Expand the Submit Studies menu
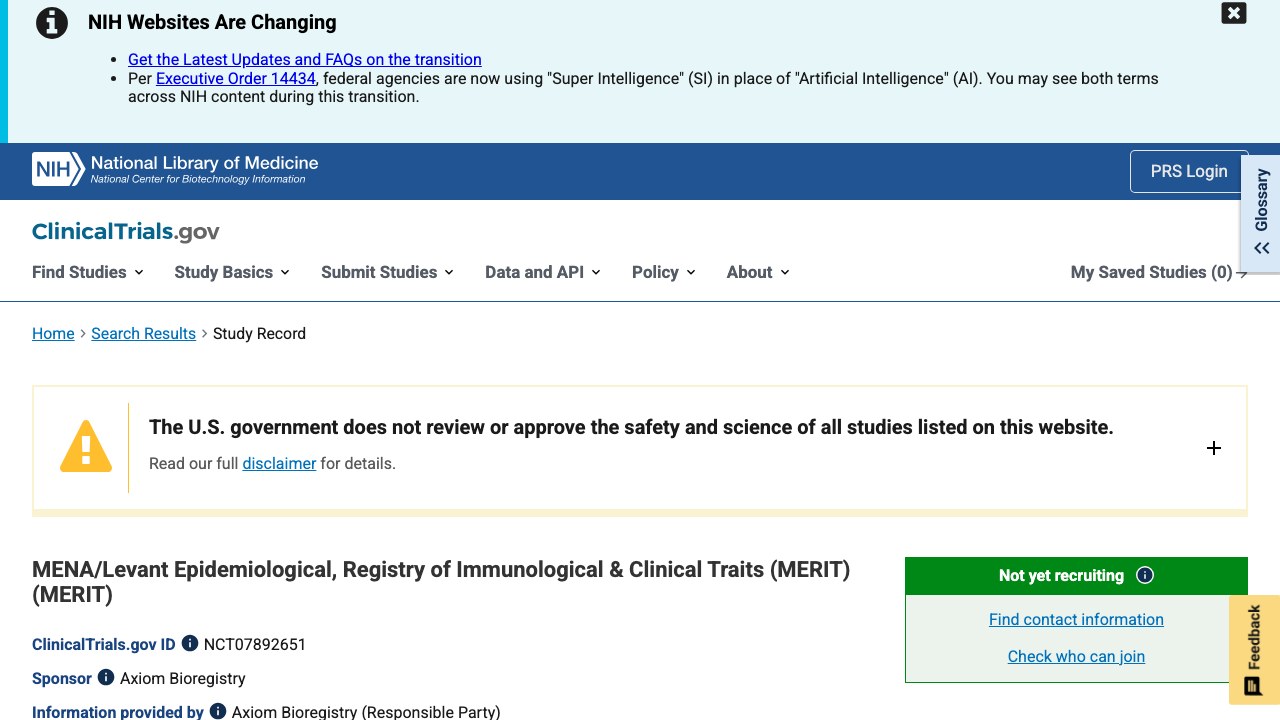This screenshot has width=1280, height=720. pyautogui.click(x=387, y=272)
